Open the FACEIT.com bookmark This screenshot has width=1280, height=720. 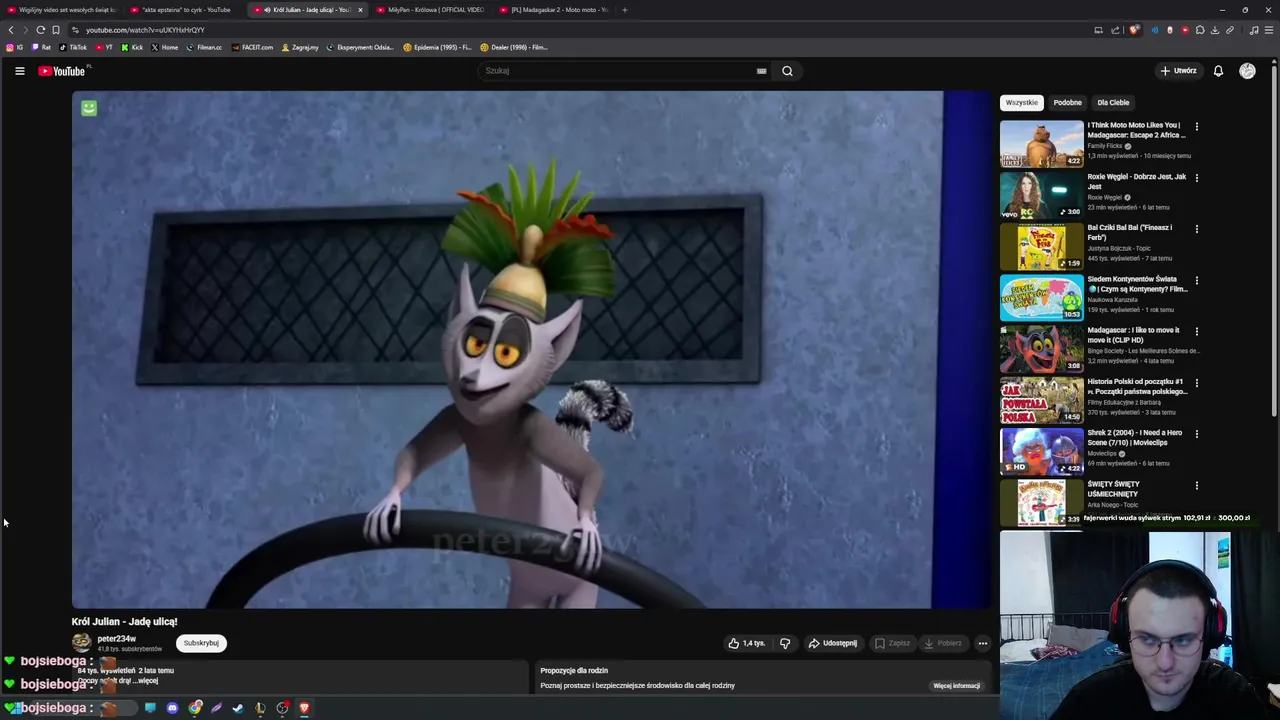click(x=252, y=47)
